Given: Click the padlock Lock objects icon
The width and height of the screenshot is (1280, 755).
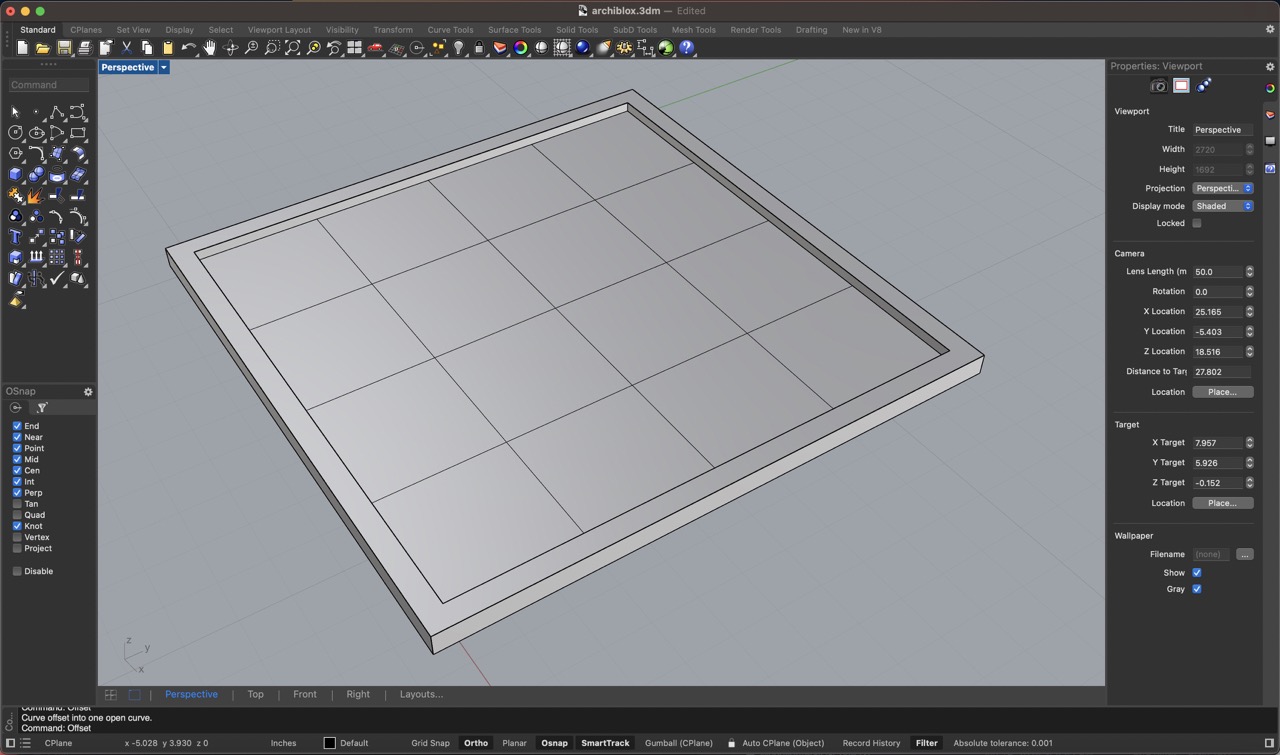Looking at the screenshot, I should pyautogui.click(x=479, y=48).
